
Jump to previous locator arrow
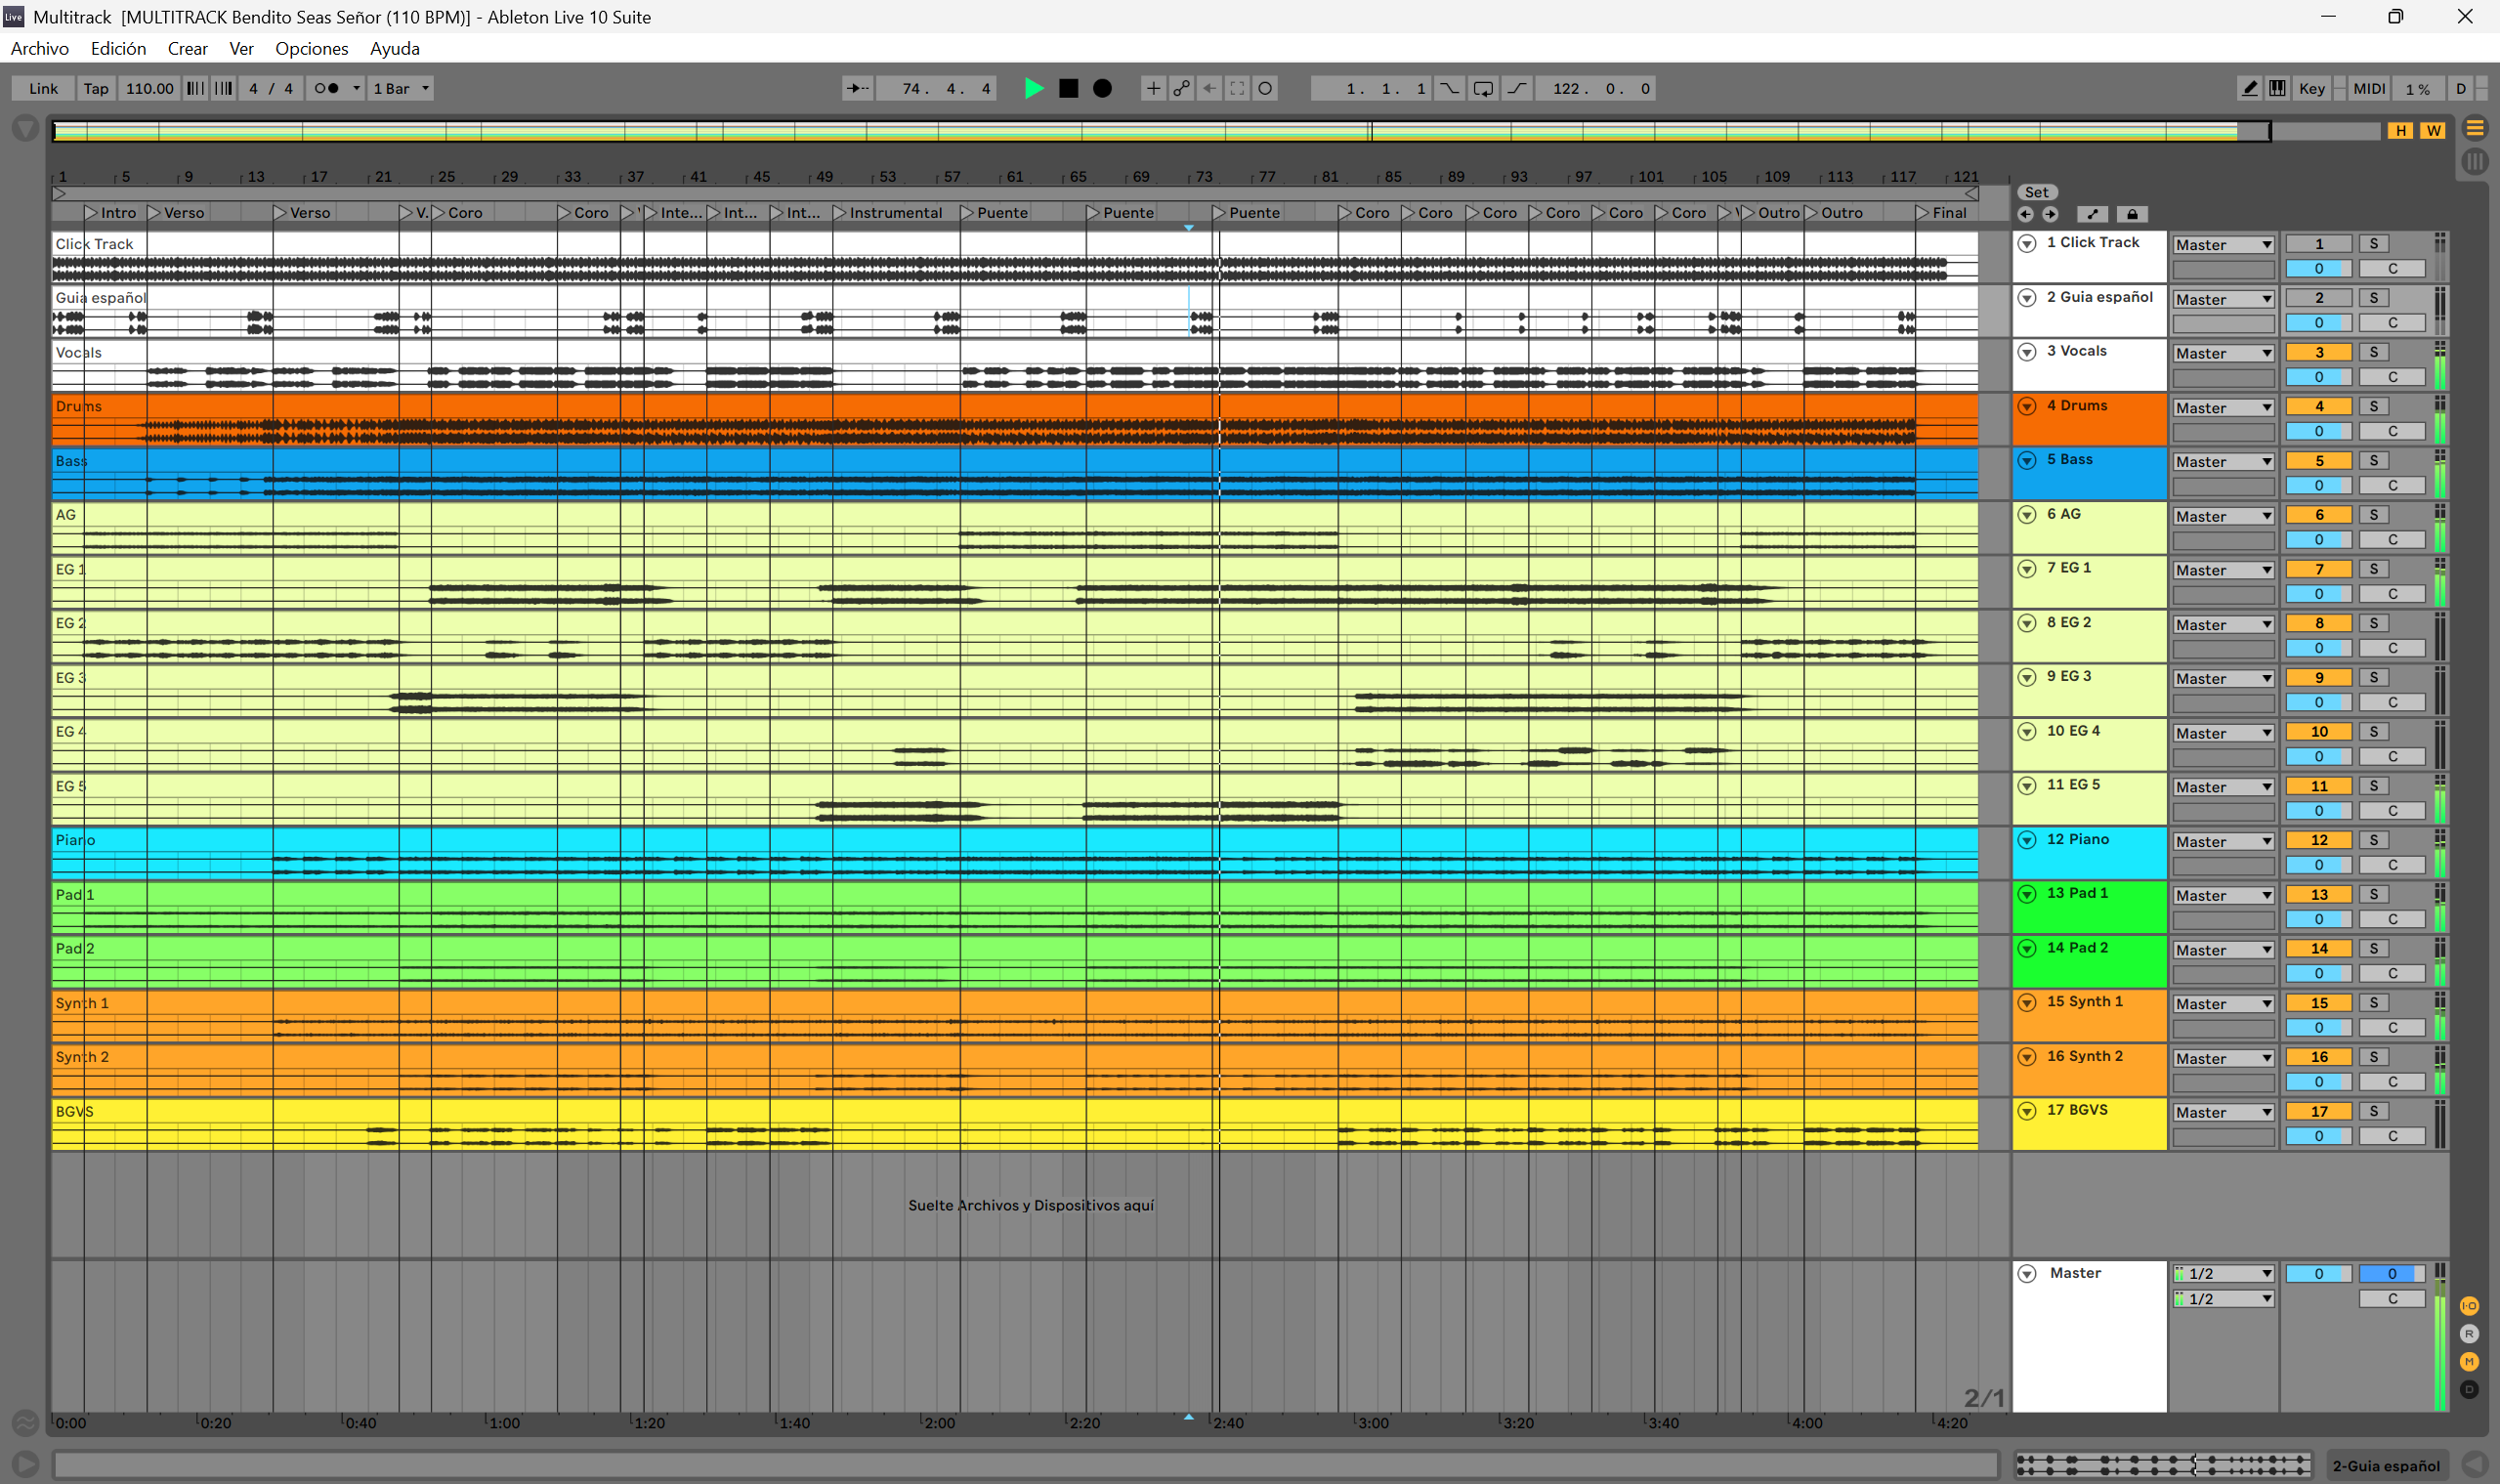coord(2026,214)
